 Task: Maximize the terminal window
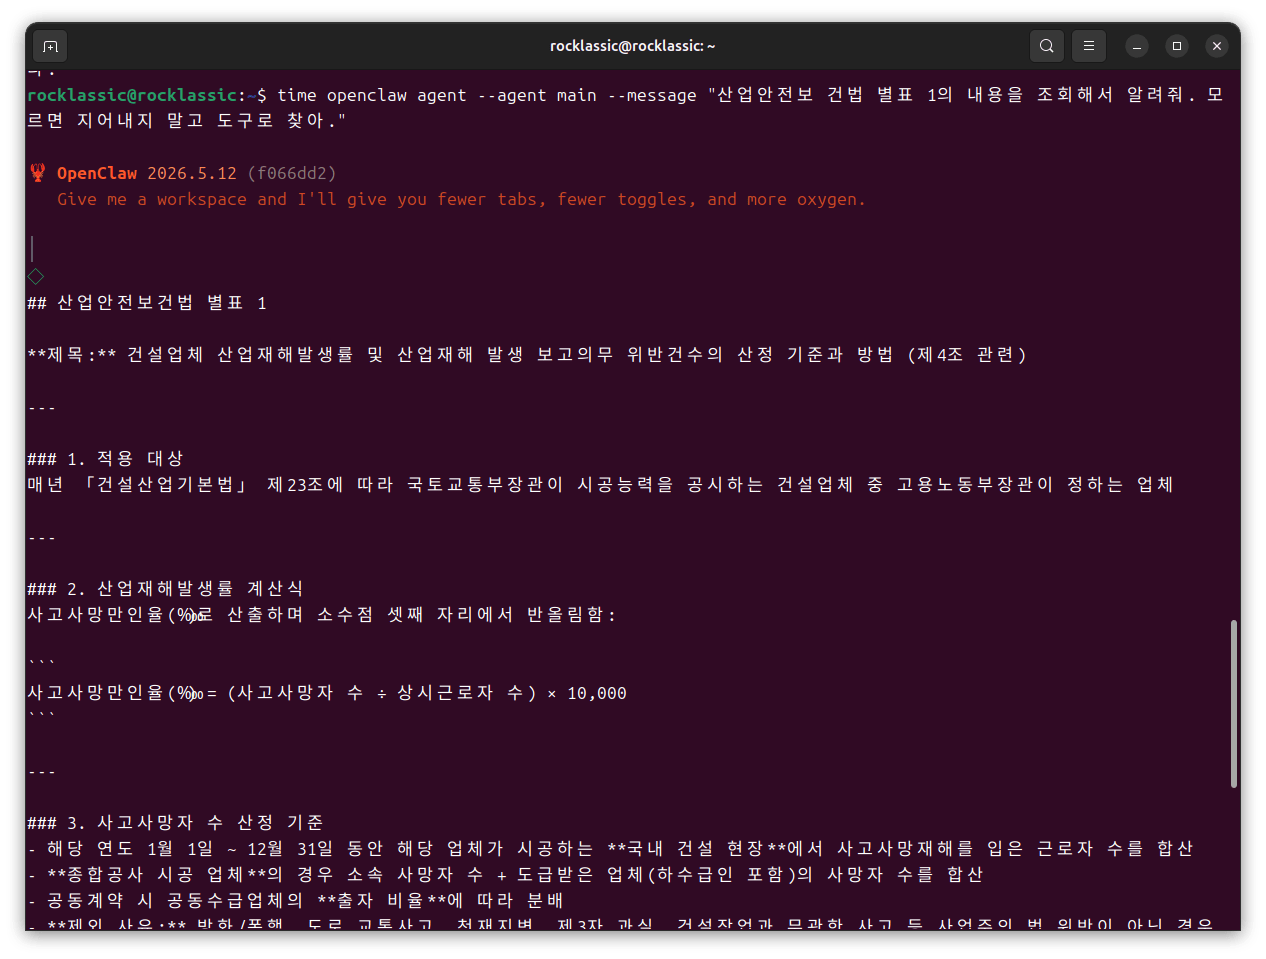[x=1177, y=46]
